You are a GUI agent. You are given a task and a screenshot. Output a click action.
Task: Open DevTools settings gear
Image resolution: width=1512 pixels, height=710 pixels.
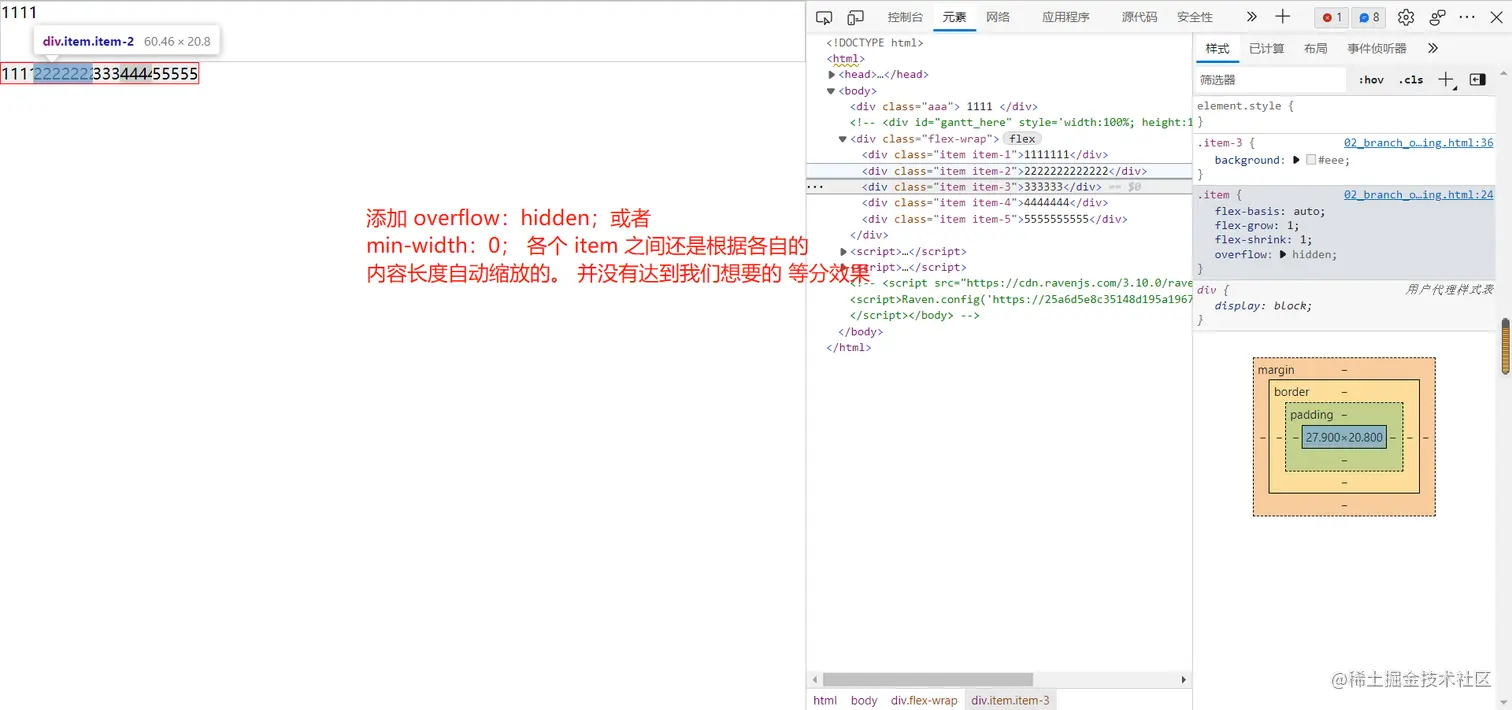(x=1405, y=17)
